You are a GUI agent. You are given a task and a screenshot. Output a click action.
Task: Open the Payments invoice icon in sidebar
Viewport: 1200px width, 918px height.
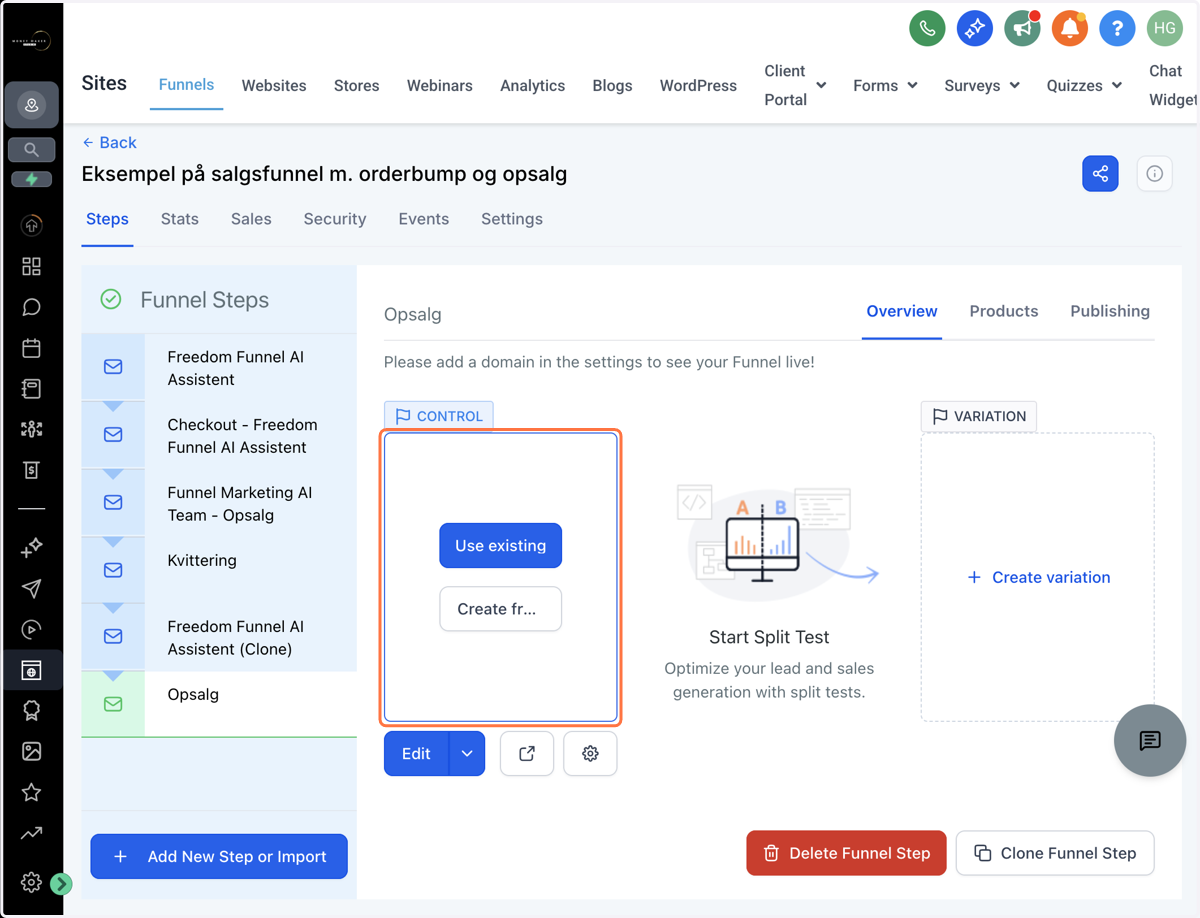31,470
